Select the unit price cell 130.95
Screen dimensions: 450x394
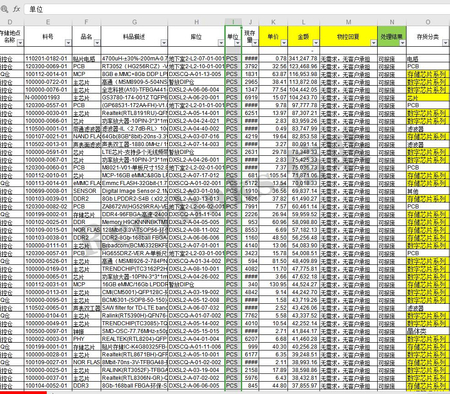pyautogui.click(x=273, y=284)
